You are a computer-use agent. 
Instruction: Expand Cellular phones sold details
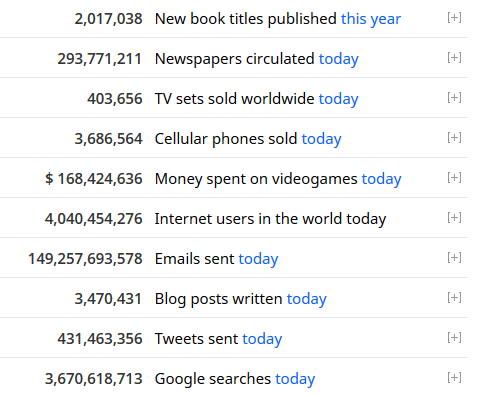[454, 138]
